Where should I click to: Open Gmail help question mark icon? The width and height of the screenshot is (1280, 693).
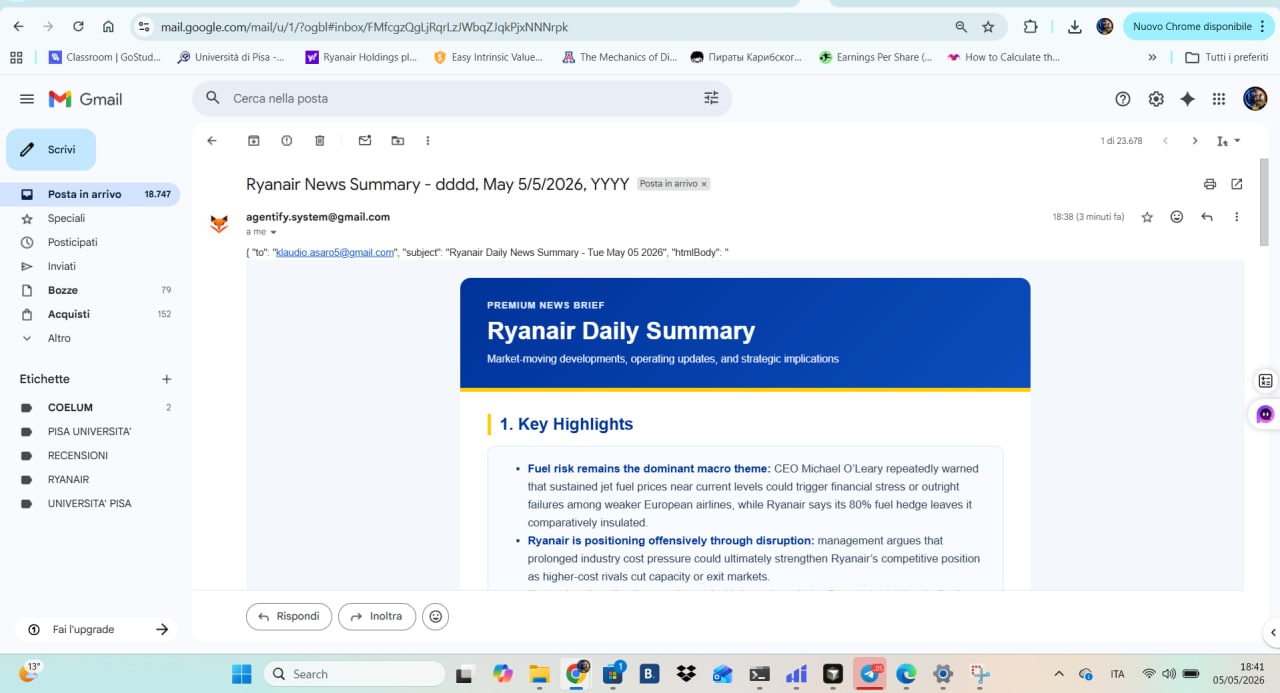[x=1123, y=99]
